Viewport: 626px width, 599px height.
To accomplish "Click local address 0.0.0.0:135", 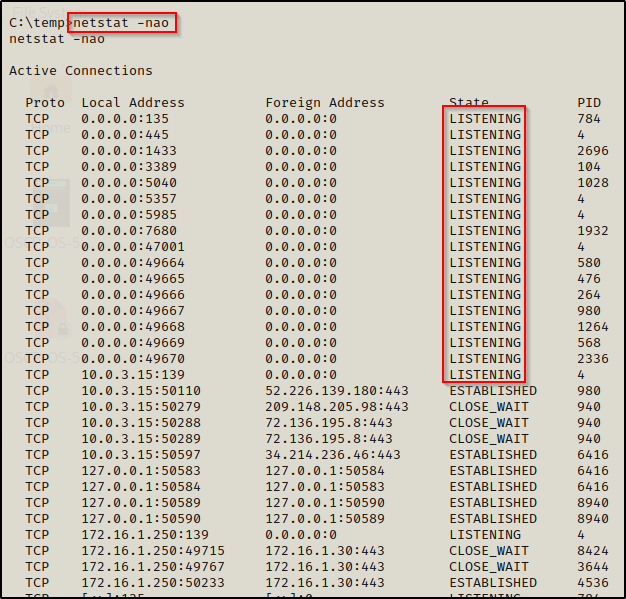I will coord(125,119).
